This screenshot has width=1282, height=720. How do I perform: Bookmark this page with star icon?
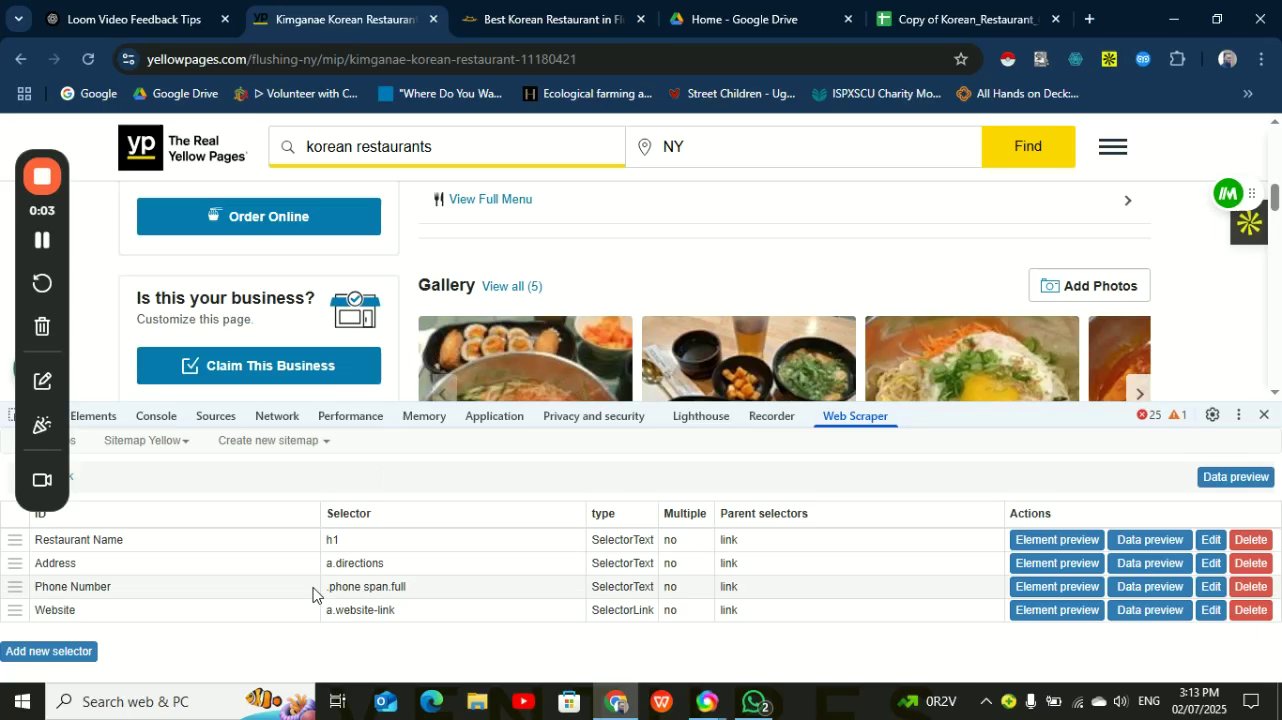coord(961,59)
